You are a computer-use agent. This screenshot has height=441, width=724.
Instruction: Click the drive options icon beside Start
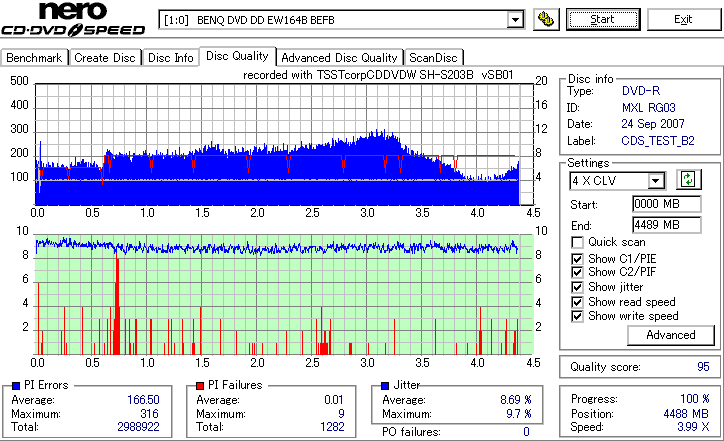click(546, 20)
